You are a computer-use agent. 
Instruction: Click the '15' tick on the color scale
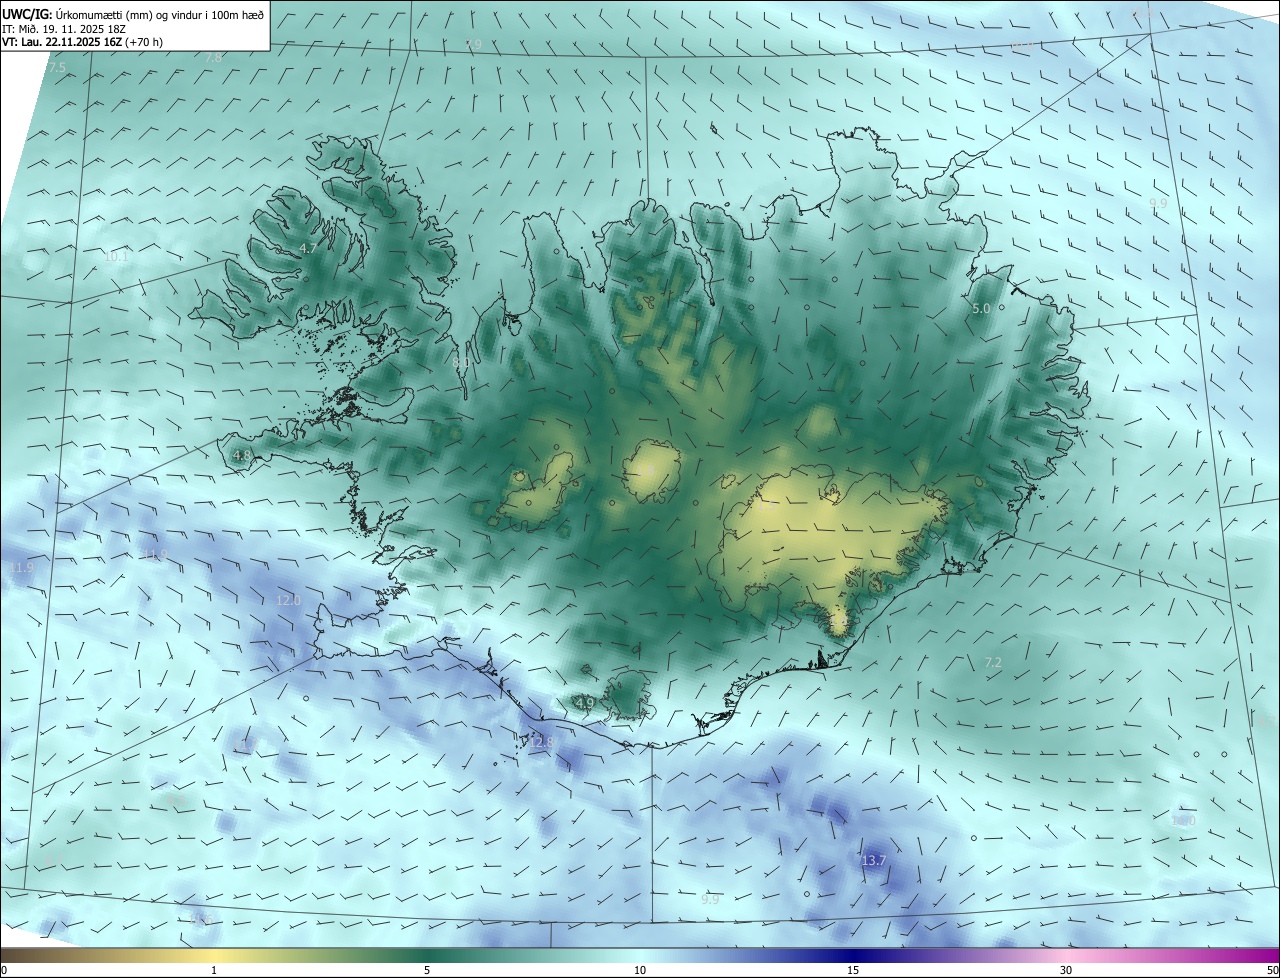pyautogui.click(x=853, y=970)
